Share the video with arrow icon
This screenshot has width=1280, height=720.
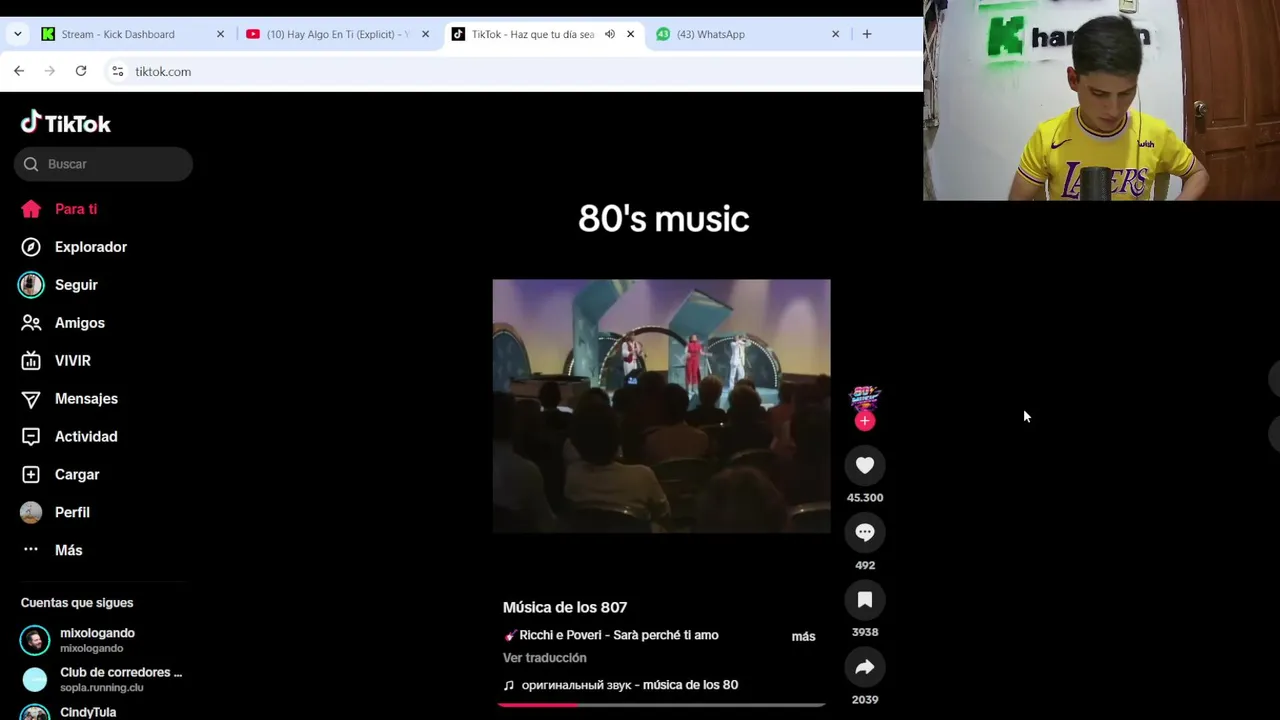tap(865, 667)
